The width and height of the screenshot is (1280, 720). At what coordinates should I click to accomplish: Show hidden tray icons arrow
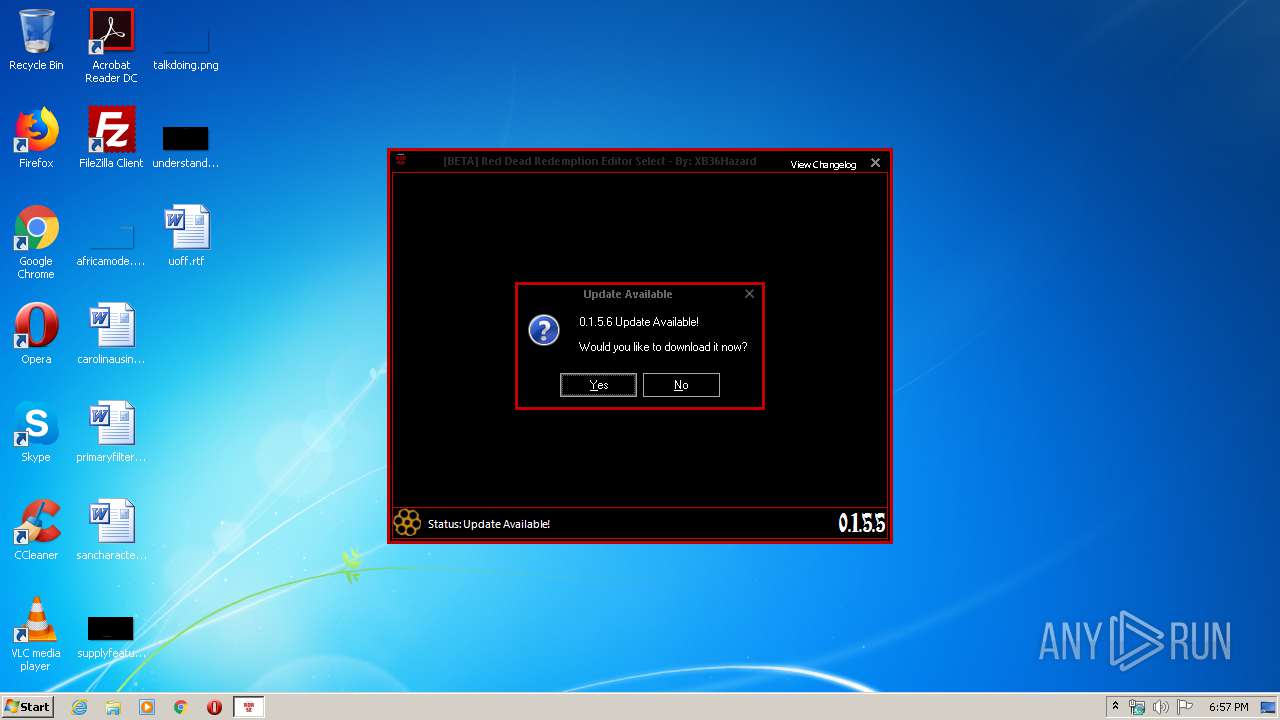(1115, 707)
